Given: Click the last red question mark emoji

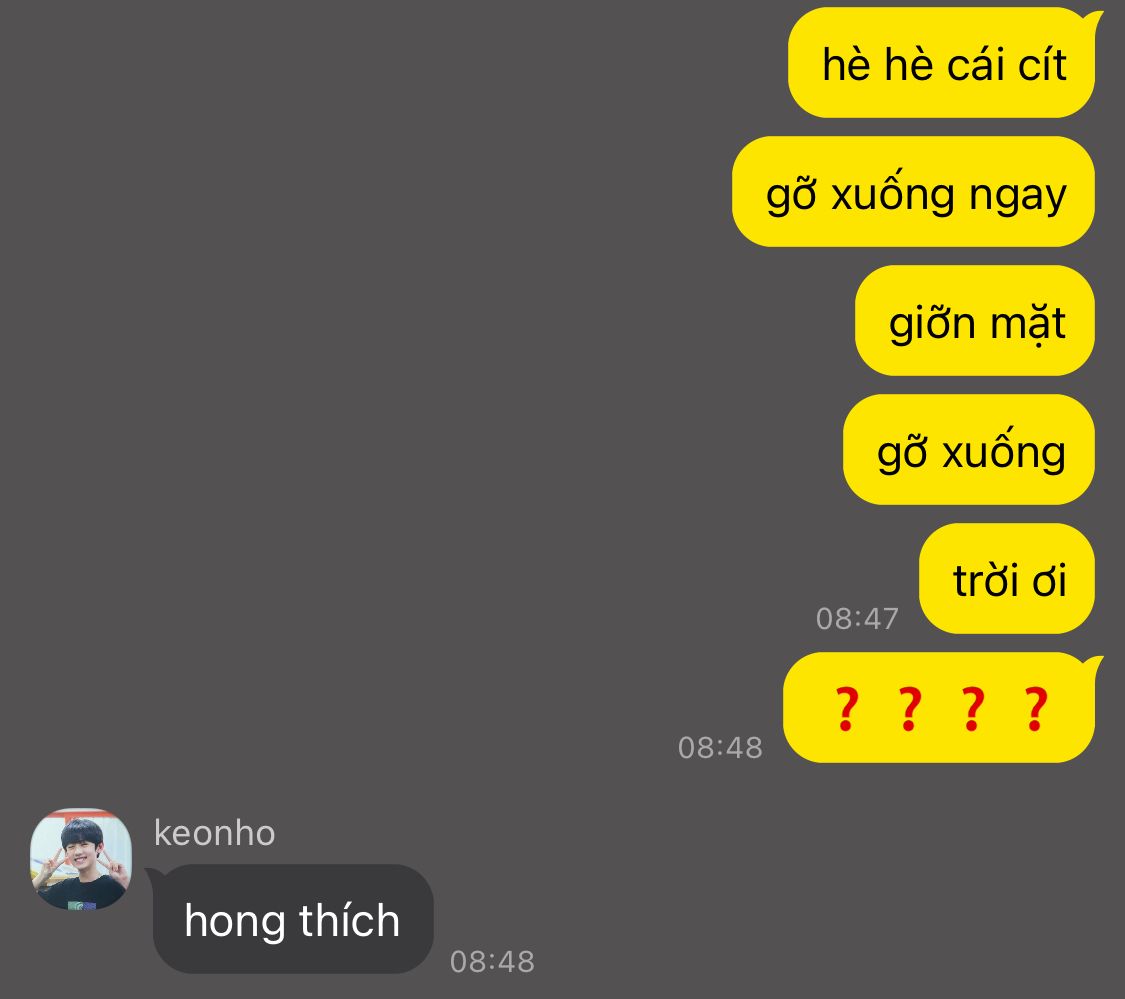Looking at the screenshot, I should click(1036, 709).
